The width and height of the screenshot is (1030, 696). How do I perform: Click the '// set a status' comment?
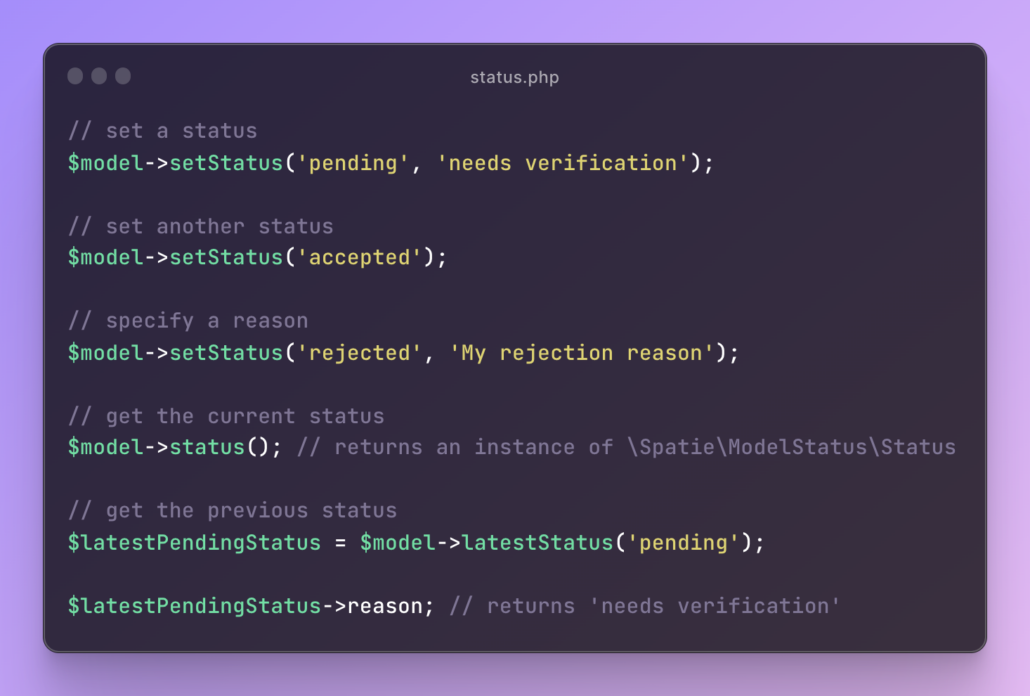click(x=162, y=131)
